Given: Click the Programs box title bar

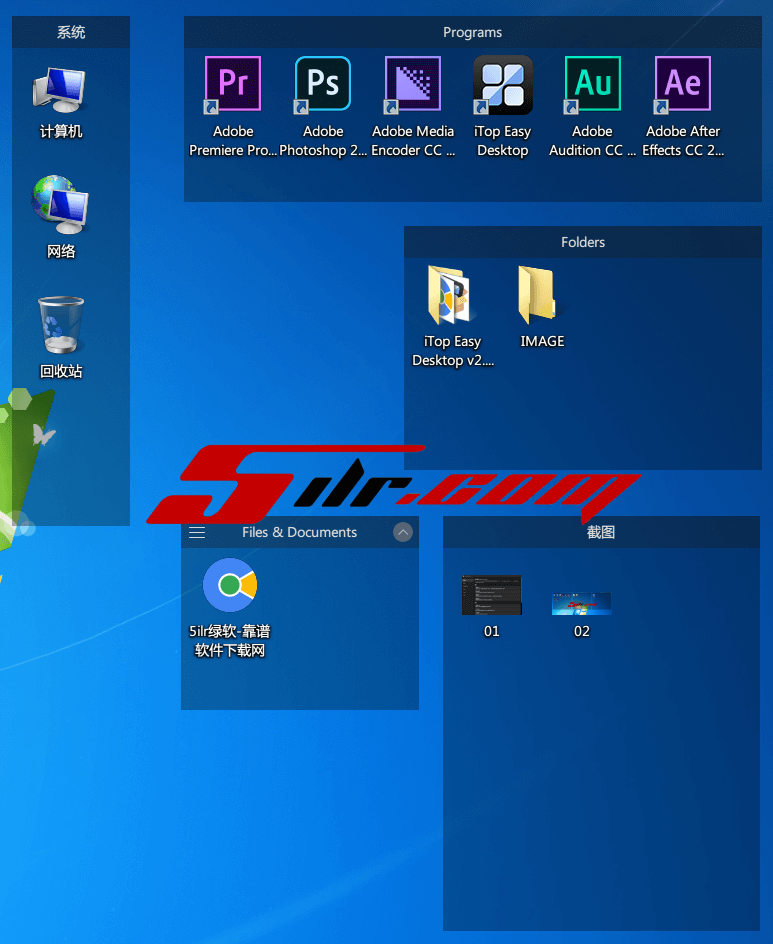Looking at the screenshot, I should click(472, 32).
